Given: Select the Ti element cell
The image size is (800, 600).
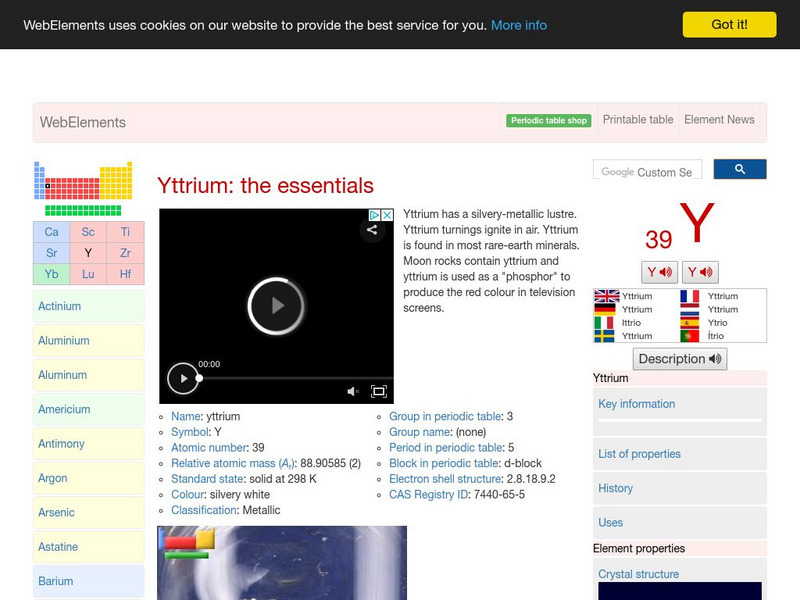Looking at the screenshot, I should pos(126,232).
